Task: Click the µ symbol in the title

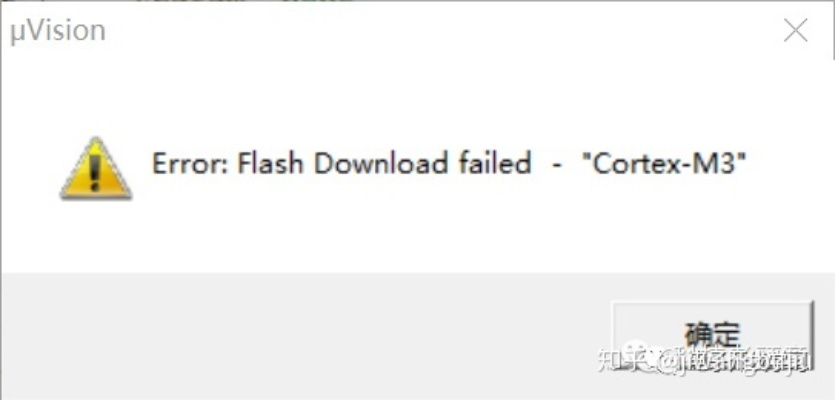Action: [16, 34]
